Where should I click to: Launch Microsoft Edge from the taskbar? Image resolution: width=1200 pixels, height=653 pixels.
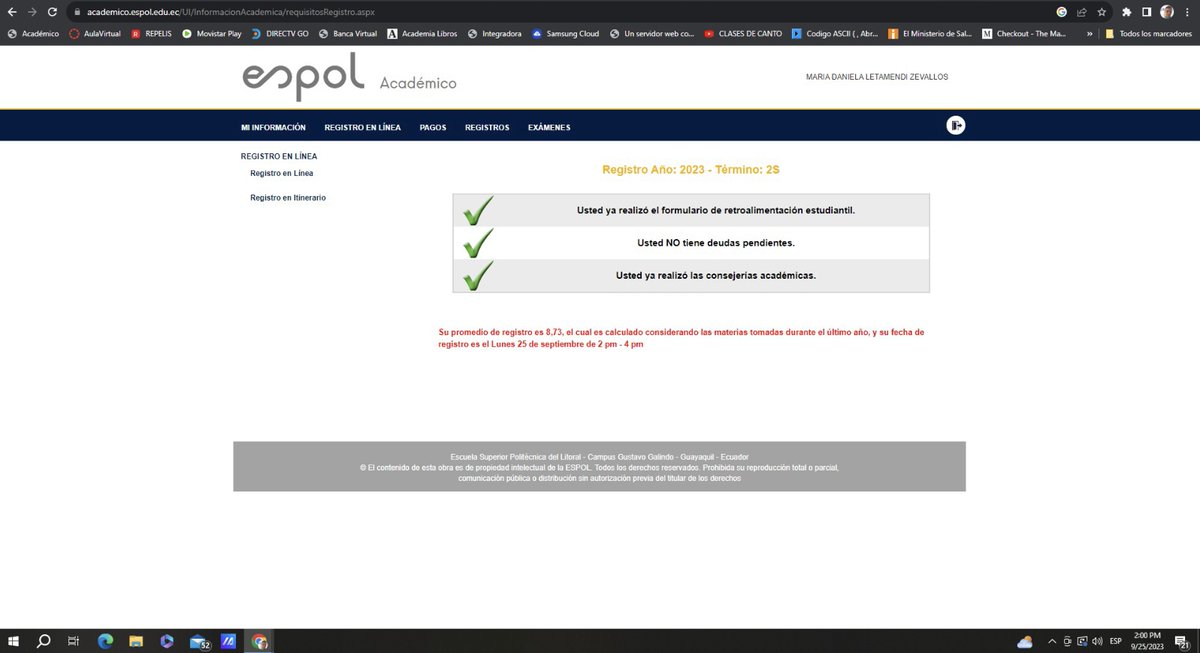pos(105,641)
